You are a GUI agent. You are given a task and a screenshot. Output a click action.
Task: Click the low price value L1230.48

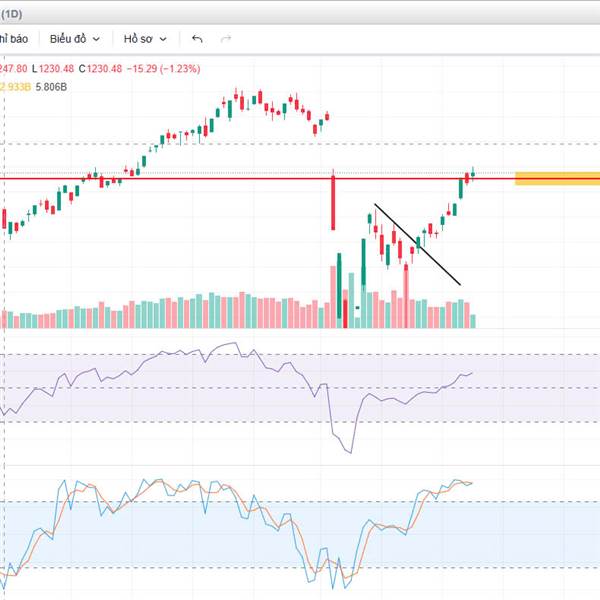pyautogui.click(x=53, y=69)
